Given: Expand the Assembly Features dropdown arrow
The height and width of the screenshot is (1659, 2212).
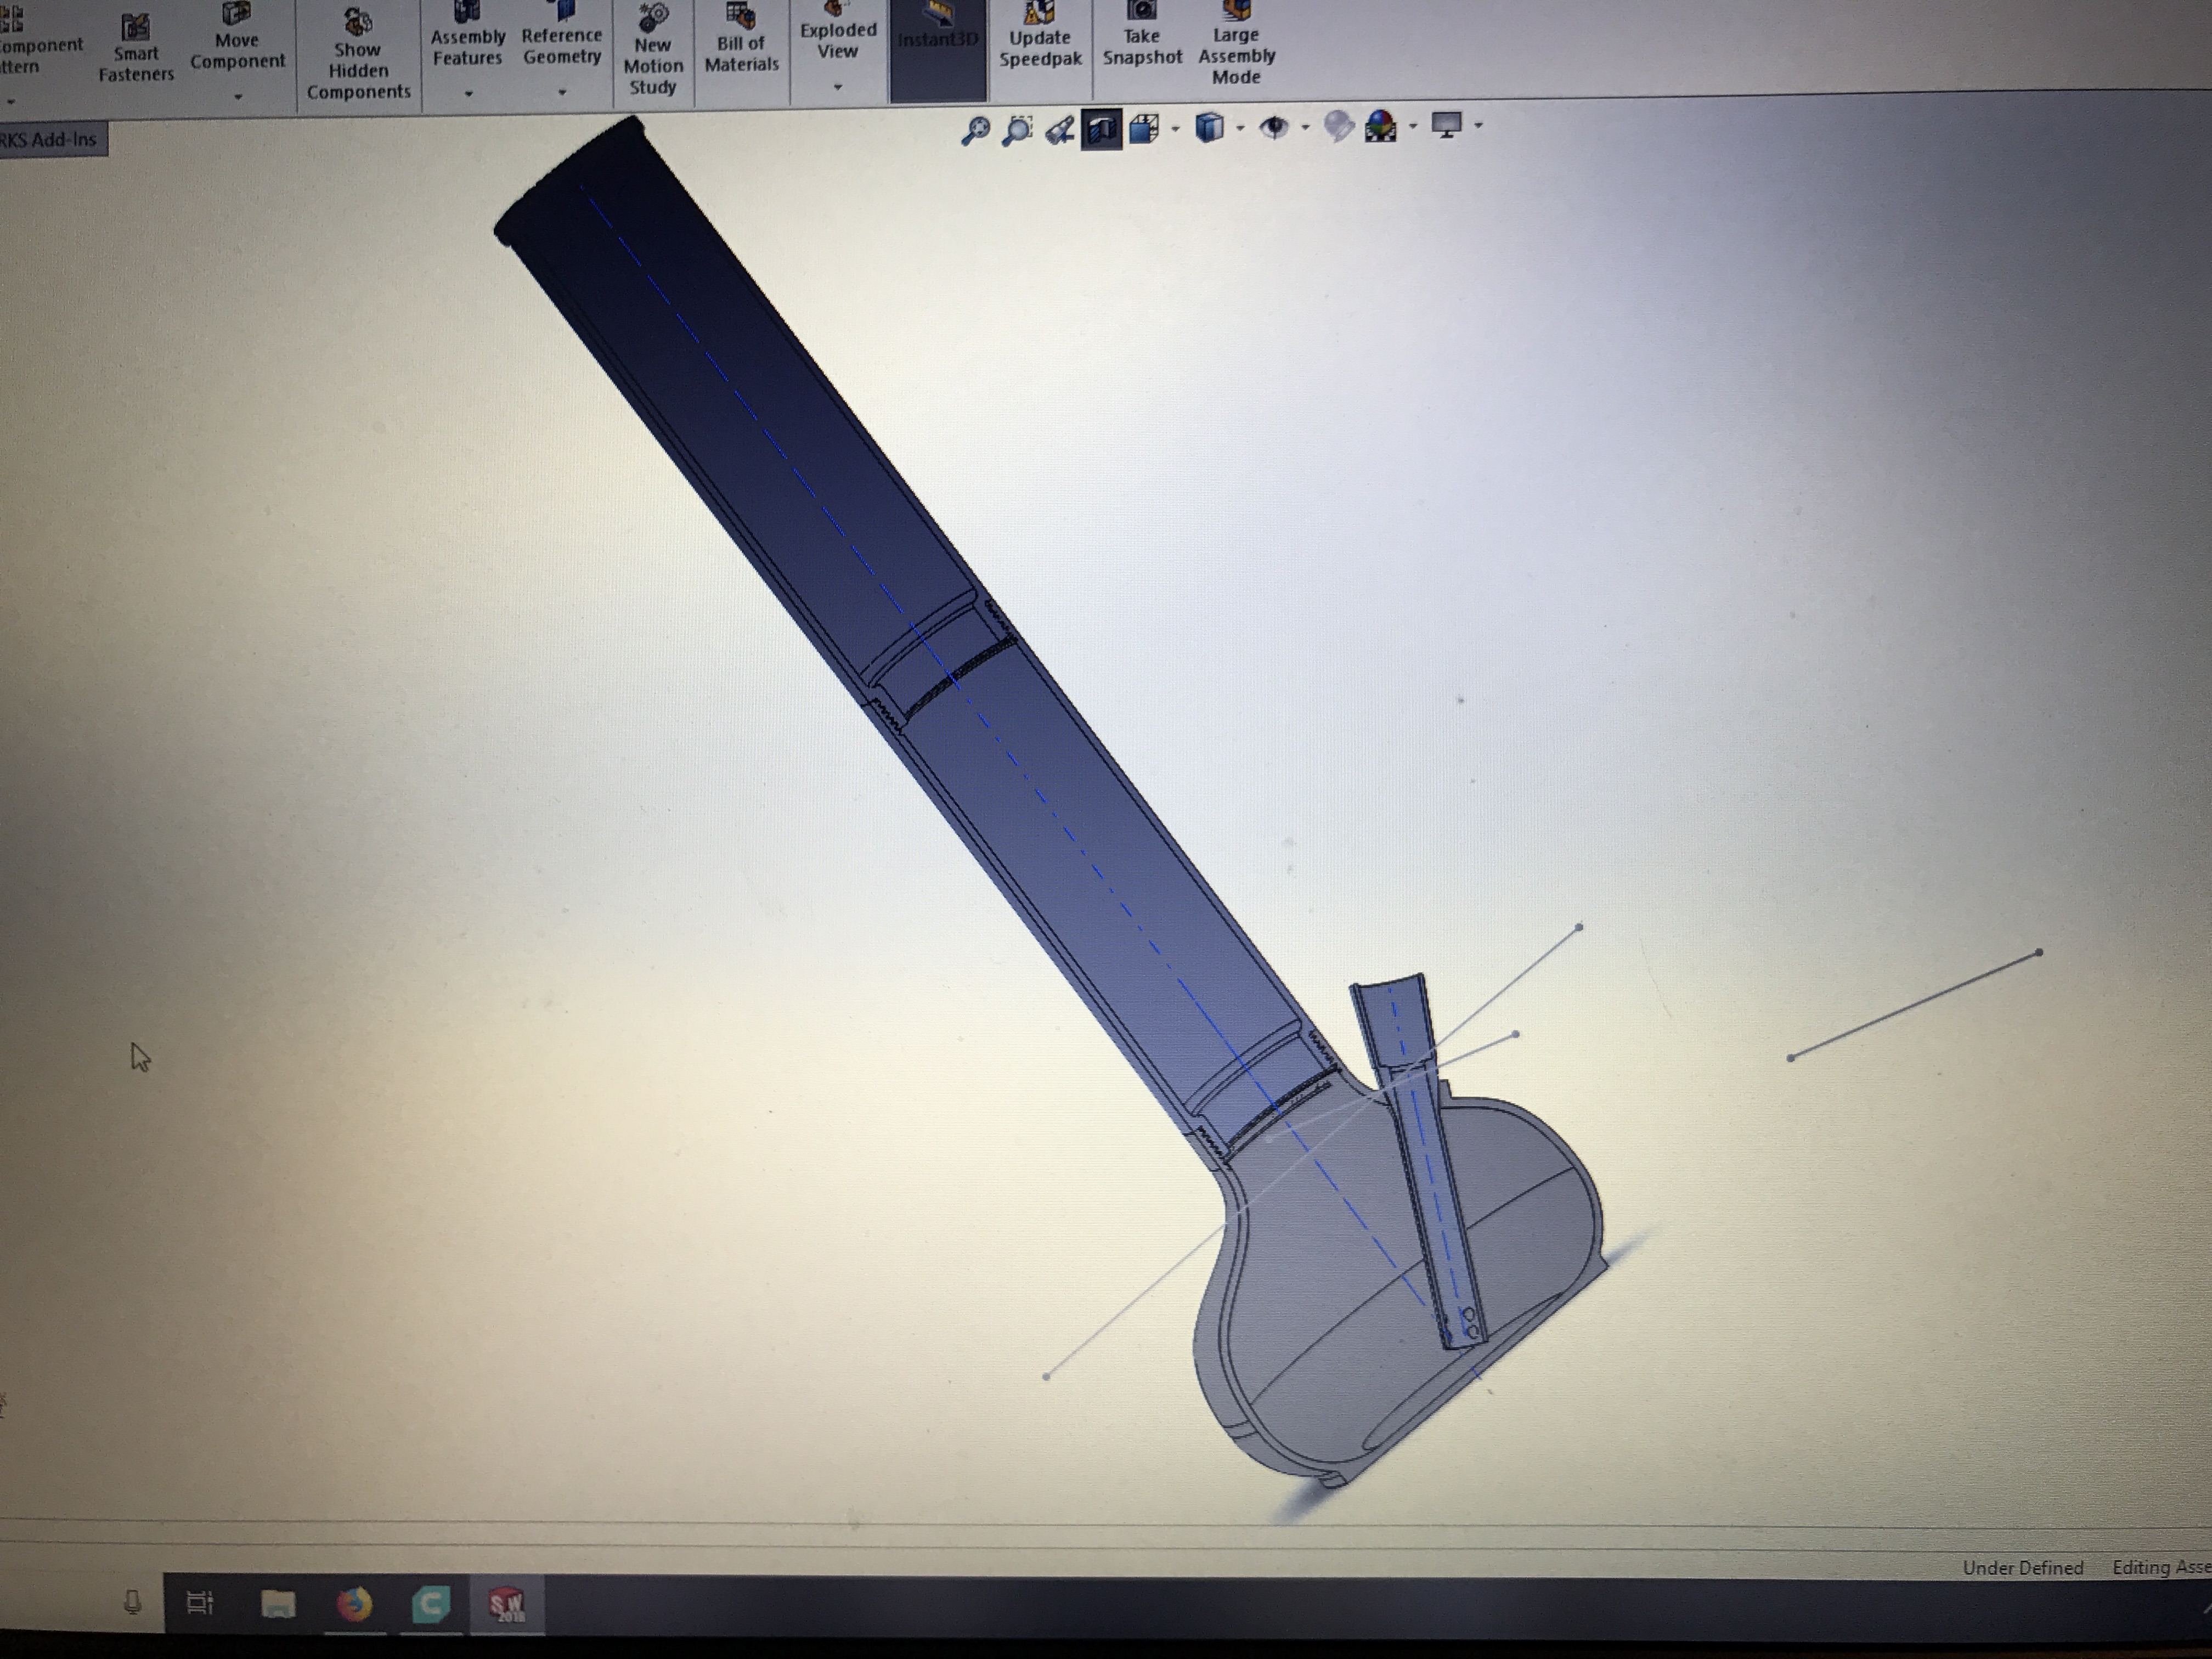Looking at the screenshot, I should 468,94.
